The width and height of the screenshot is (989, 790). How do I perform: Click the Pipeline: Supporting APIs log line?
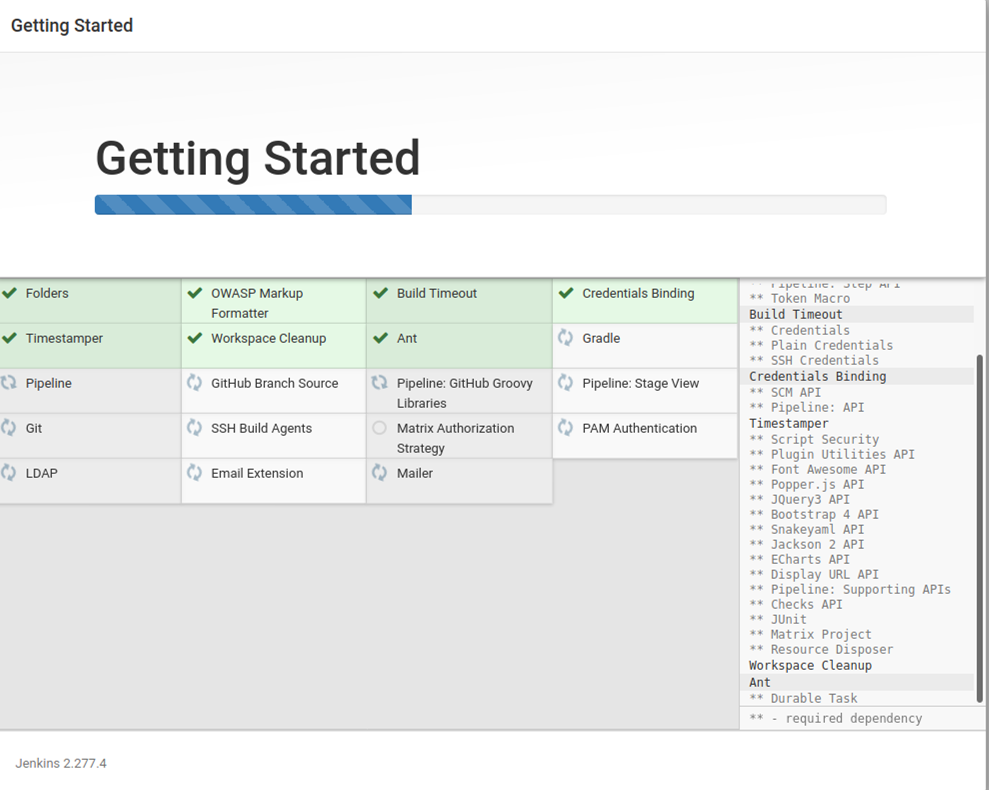click(850, 589)
